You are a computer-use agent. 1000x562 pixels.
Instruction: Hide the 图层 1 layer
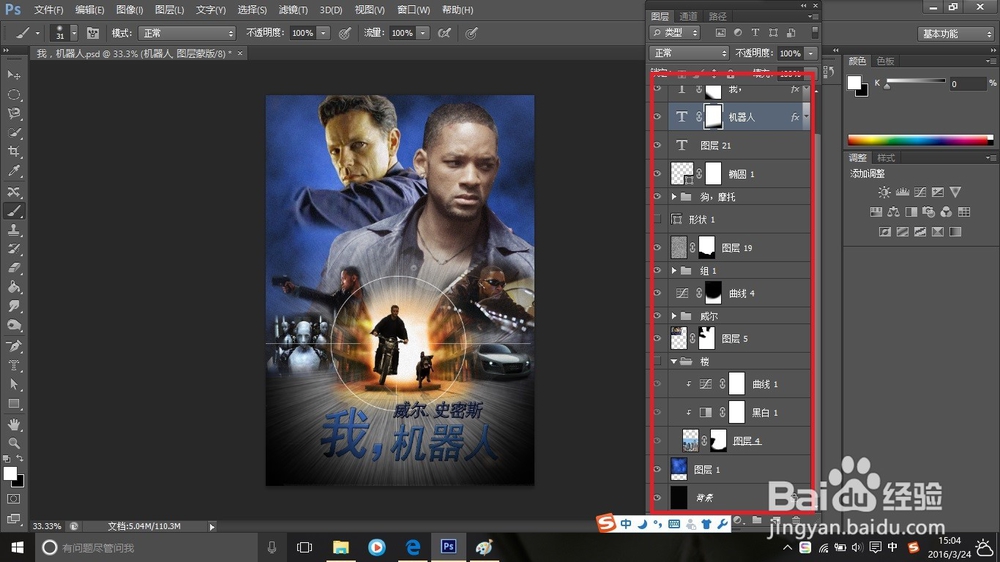pyautogui.click(x=658, y=470)
